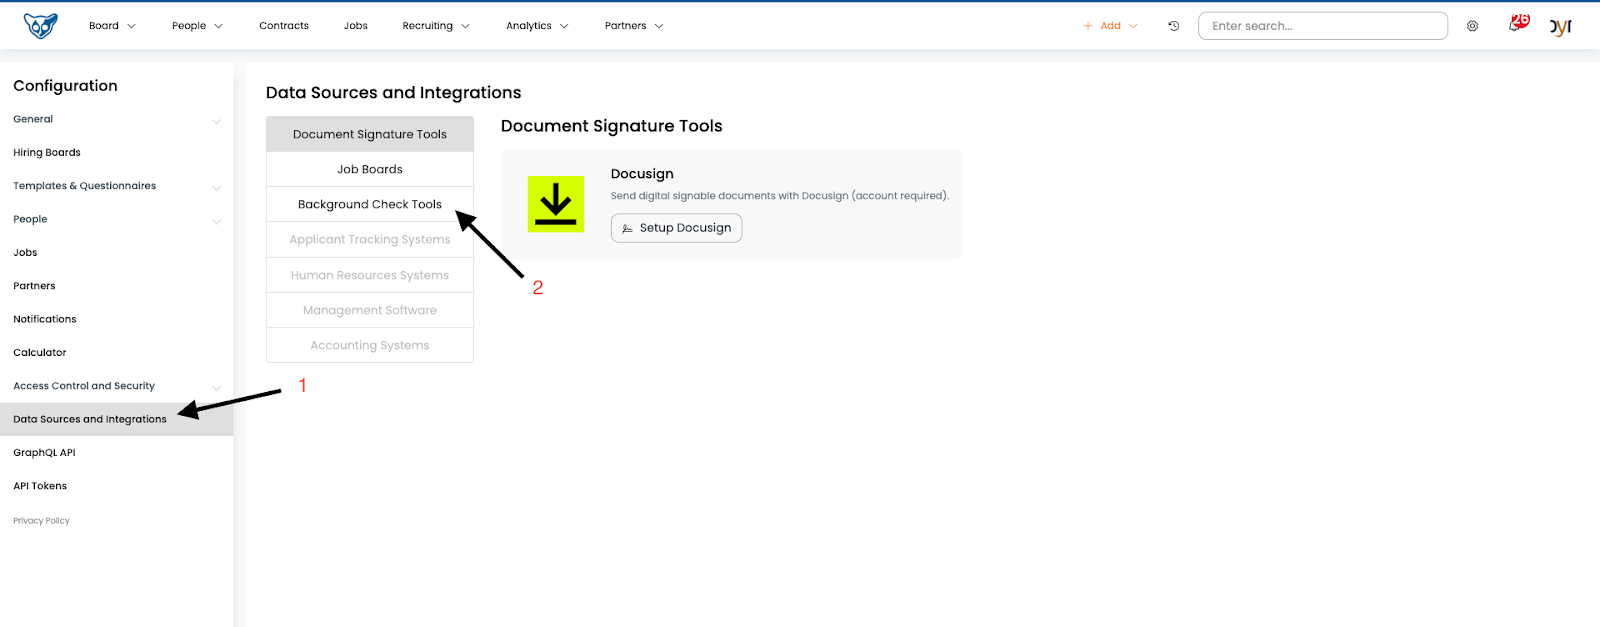Go to Contracts in top navigation
1600x627 pixels.
[284, 26]
